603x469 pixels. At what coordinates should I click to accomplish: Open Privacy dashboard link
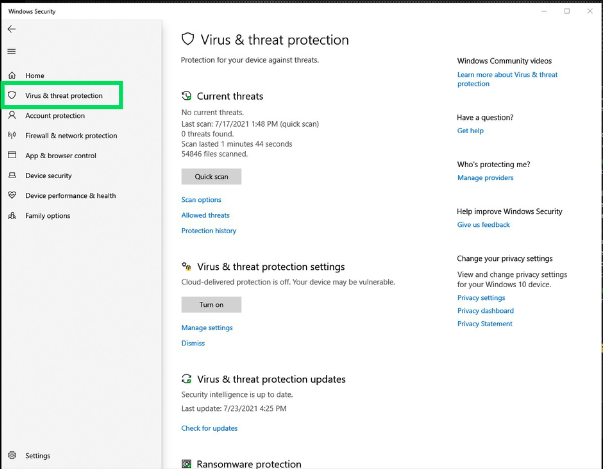(485, 311)
